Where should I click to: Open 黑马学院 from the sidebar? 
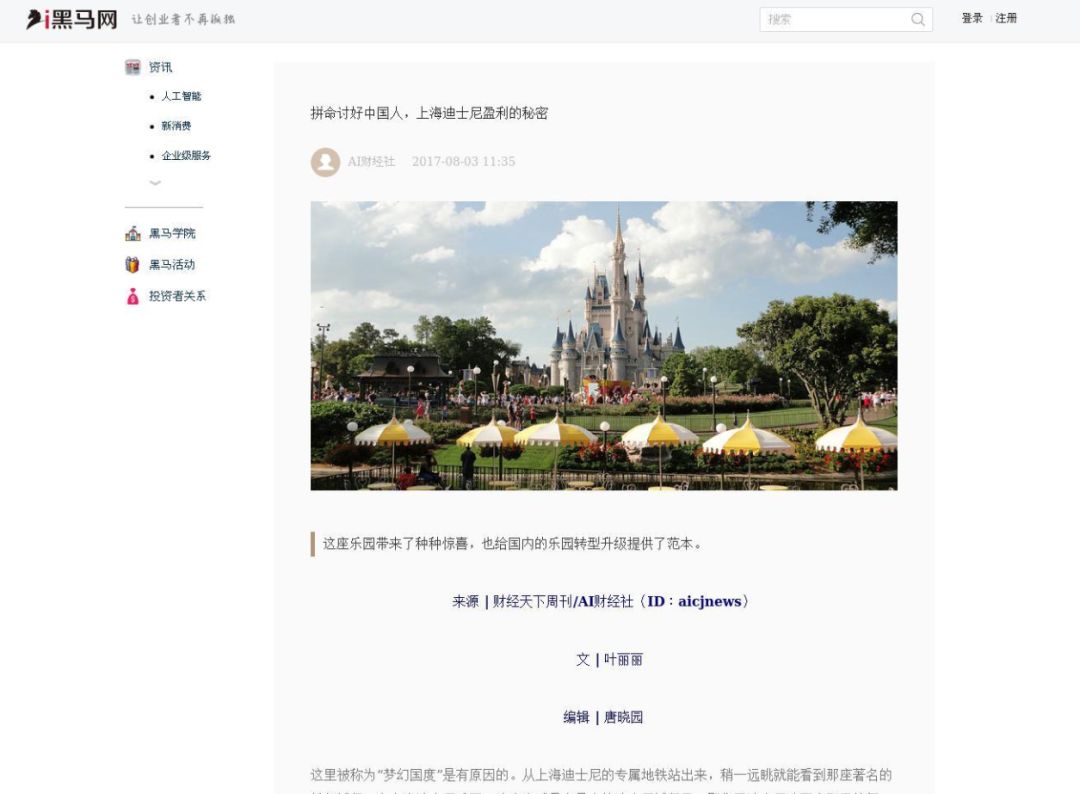coord(172,233)
